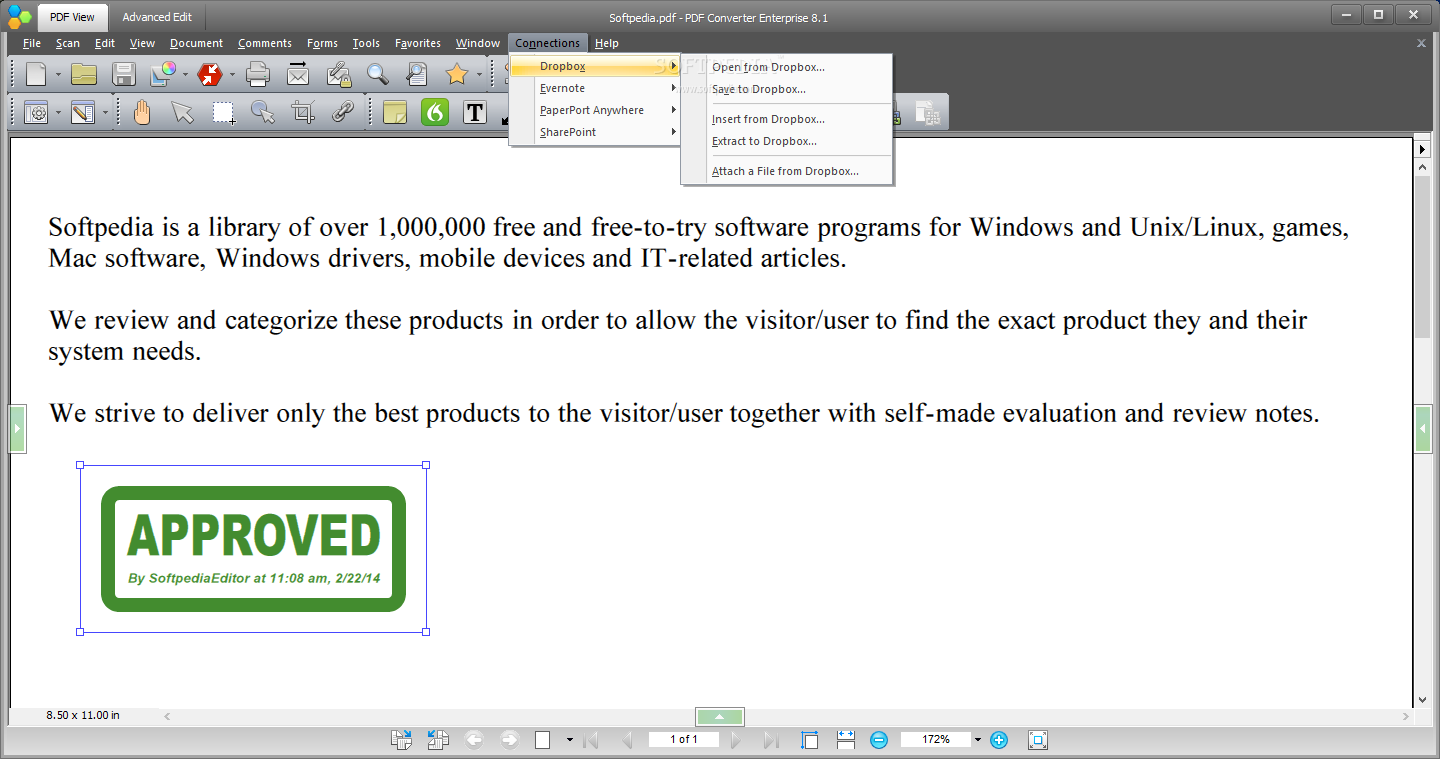Open the 172% zoom level dropdown
Viewport: 1440px width, 759px height.
978,740
